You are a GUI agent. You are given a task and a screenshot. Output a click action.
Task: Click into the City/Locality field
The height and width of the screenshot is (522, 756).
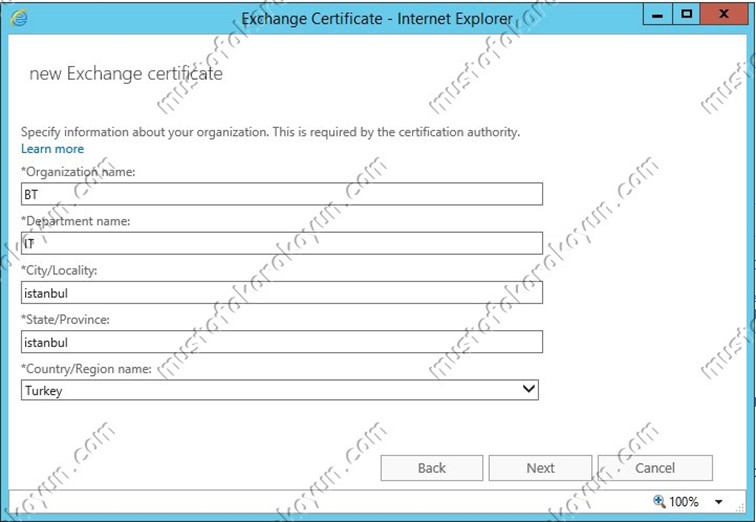282,293
